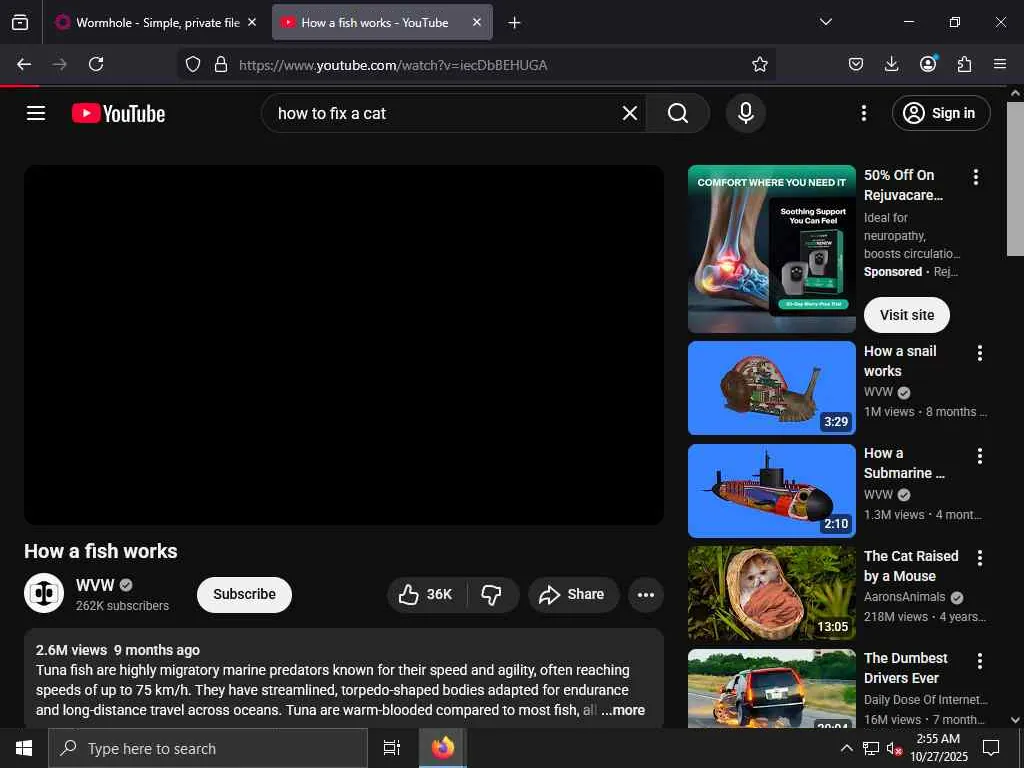Start voice search with the microphone
1024x768 pixels.
746,113
